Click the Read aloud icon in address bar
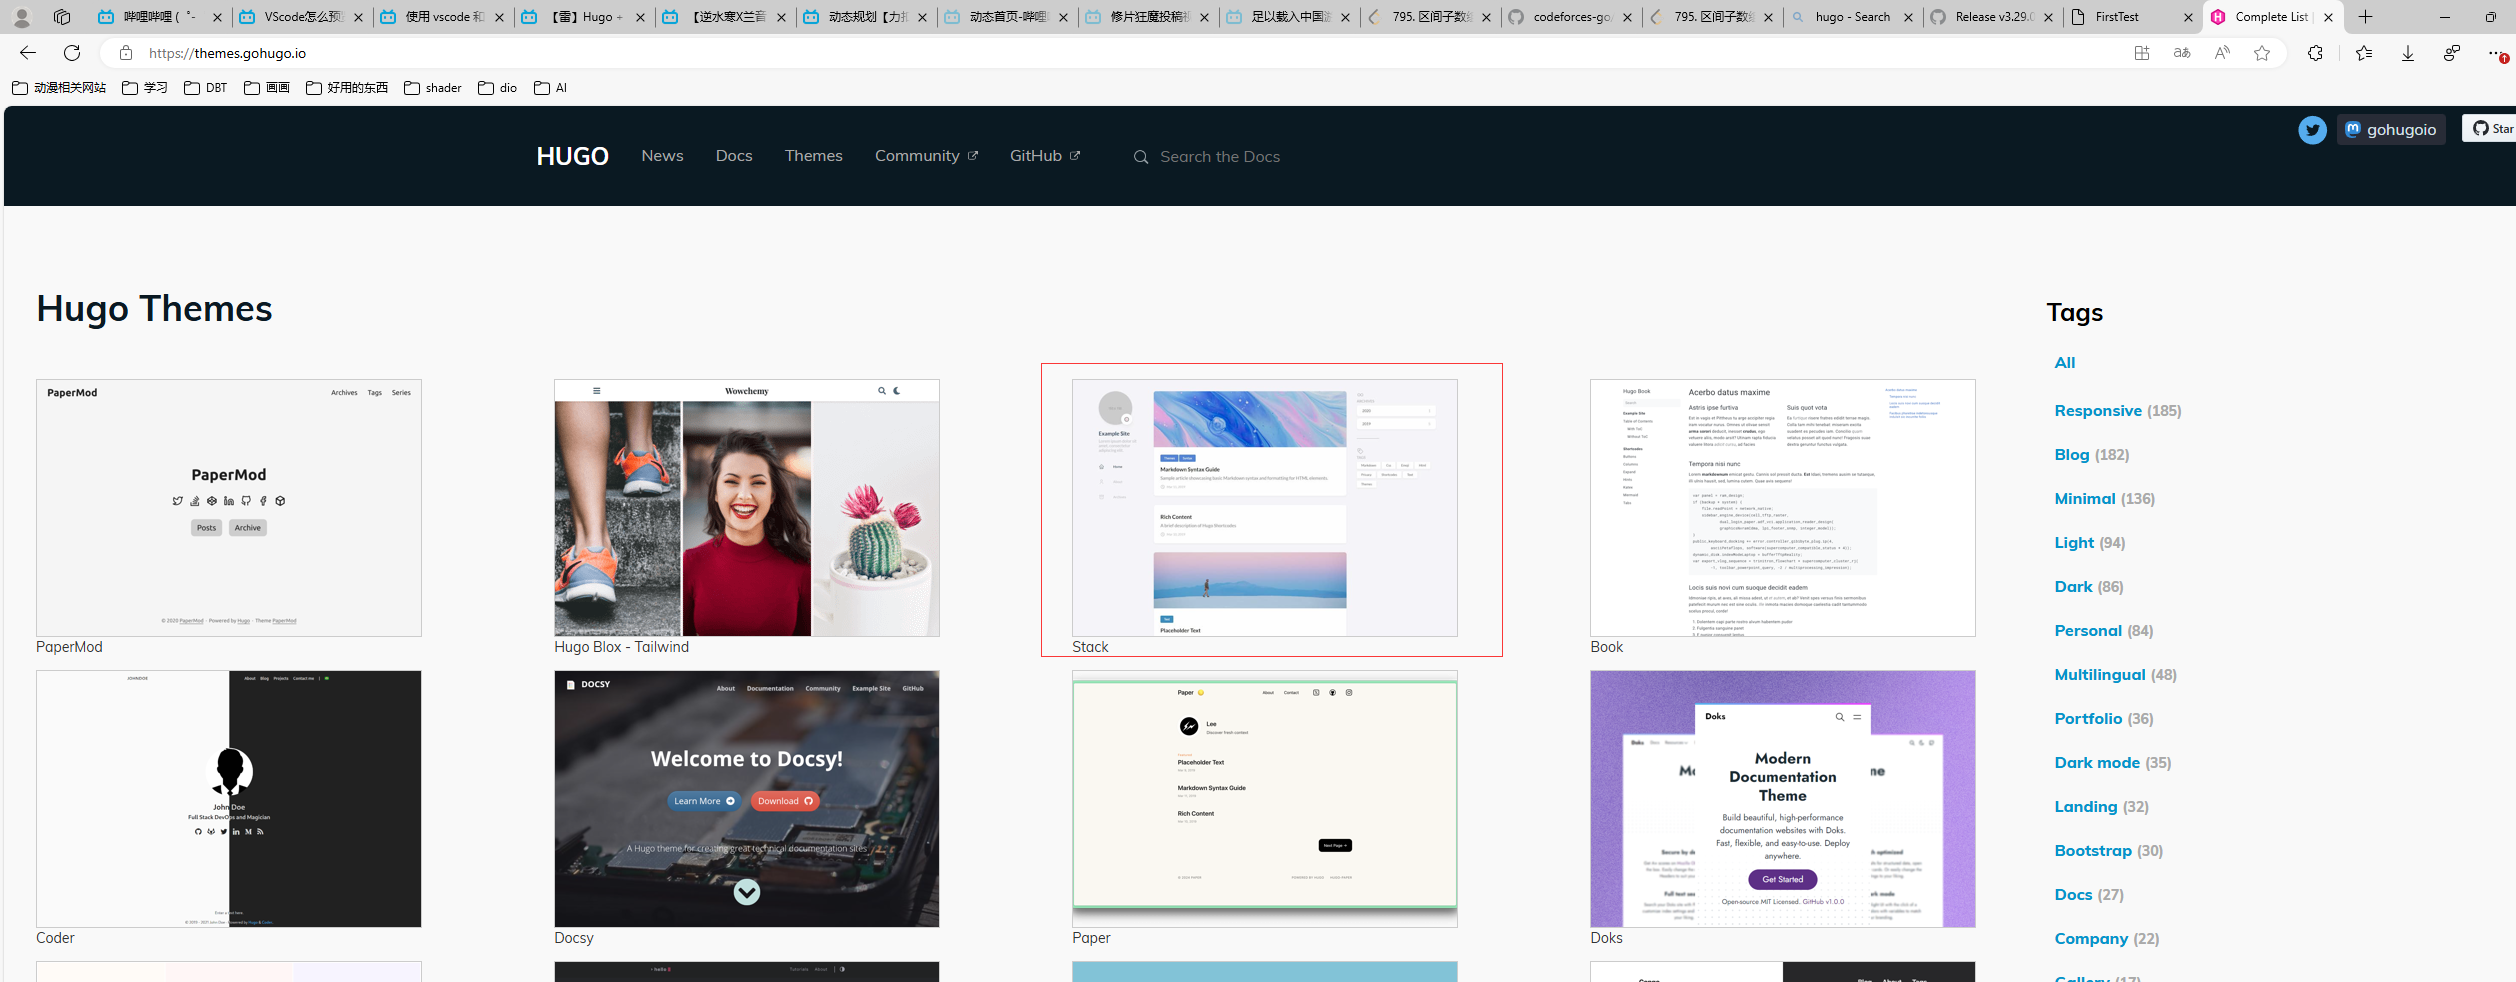Screen dimensions: 2516x982 click(2221, 53)
